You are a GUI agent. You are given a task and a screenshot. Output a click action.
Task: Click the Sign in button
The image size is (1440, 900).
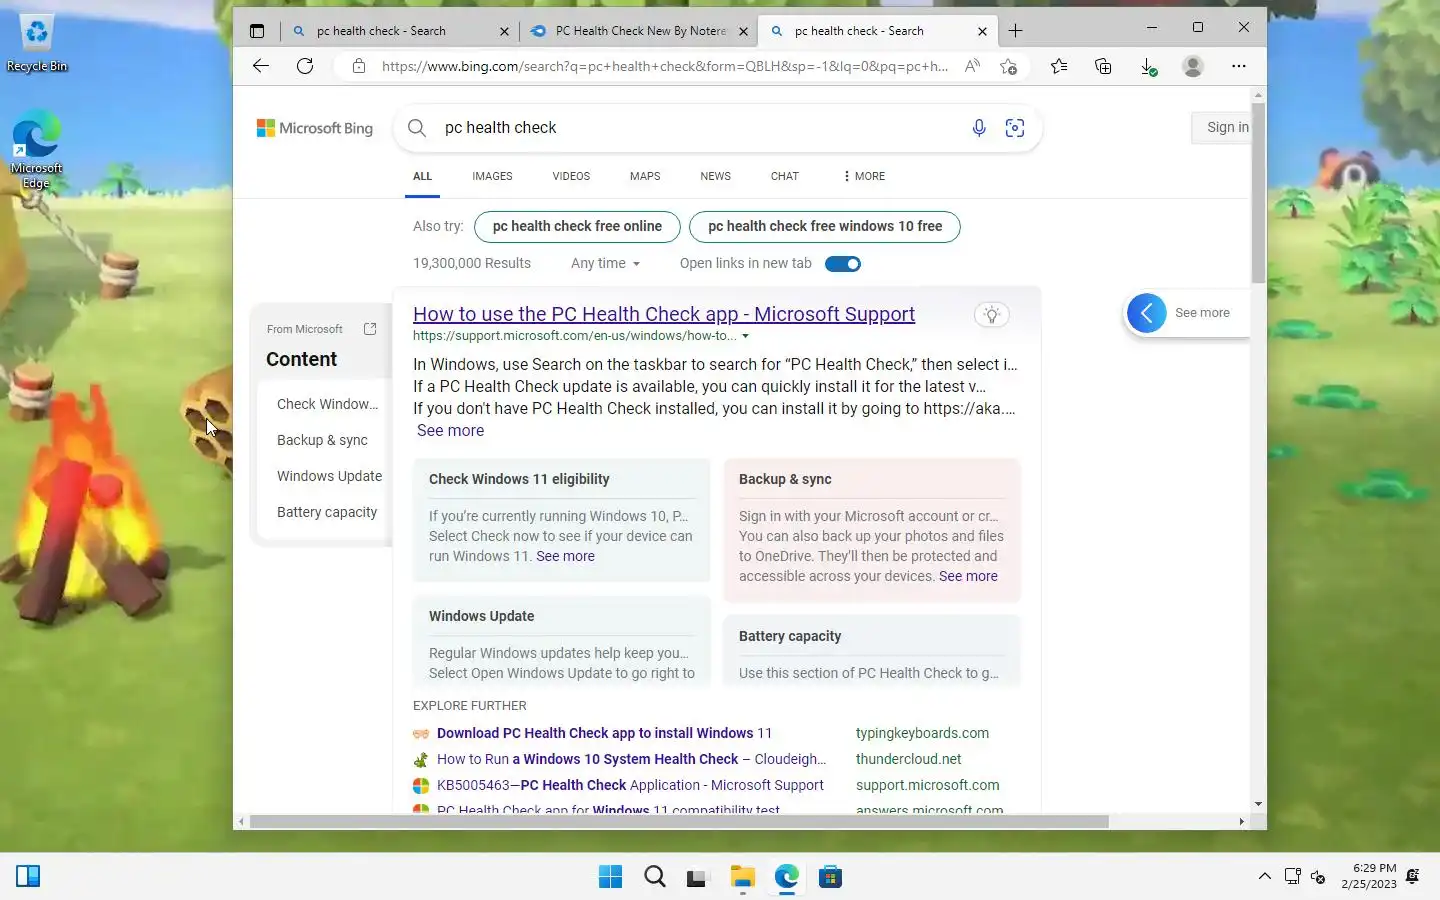[x=1220, y=128]
